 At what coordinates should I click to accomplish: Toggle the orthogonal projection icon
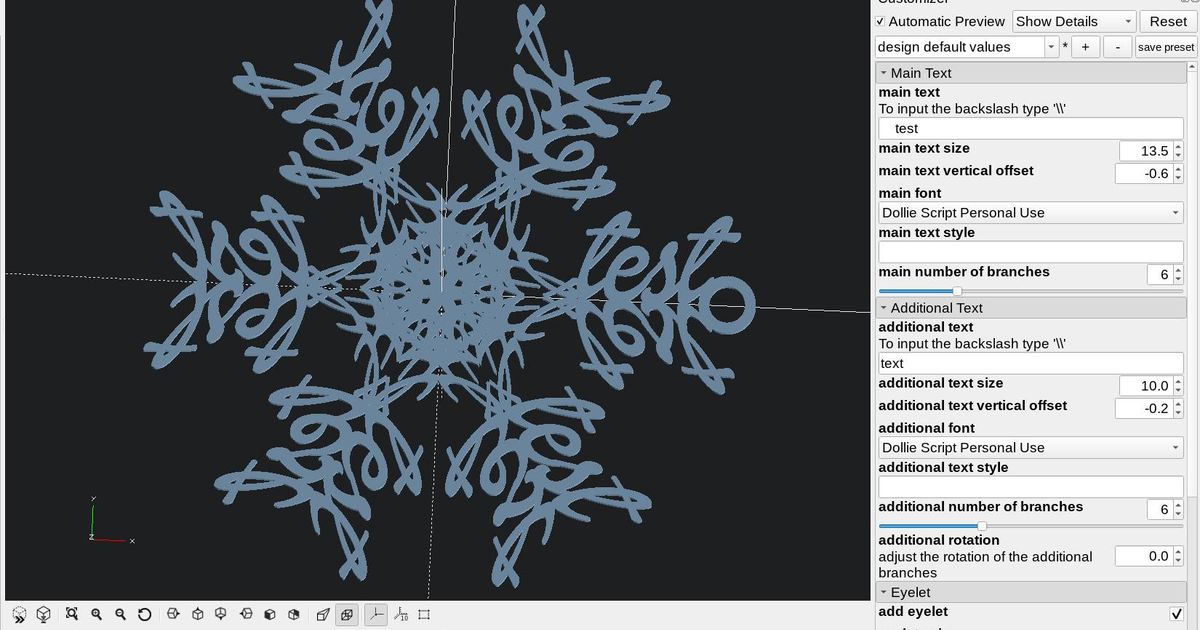point(347,614)
